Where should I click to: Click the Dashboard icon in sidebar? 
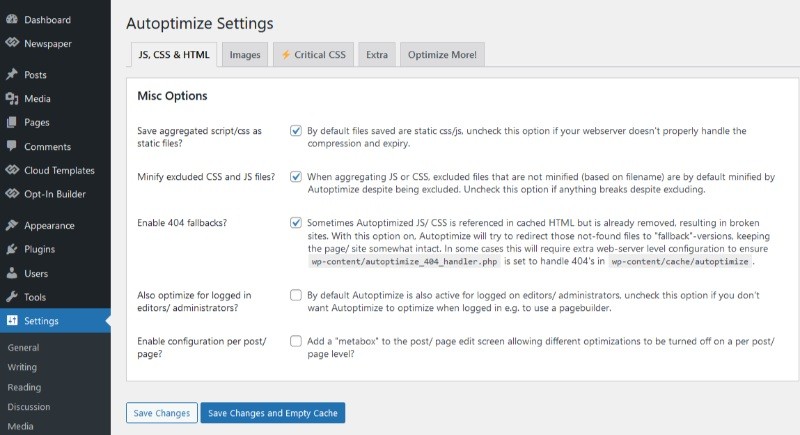(11, 19)
